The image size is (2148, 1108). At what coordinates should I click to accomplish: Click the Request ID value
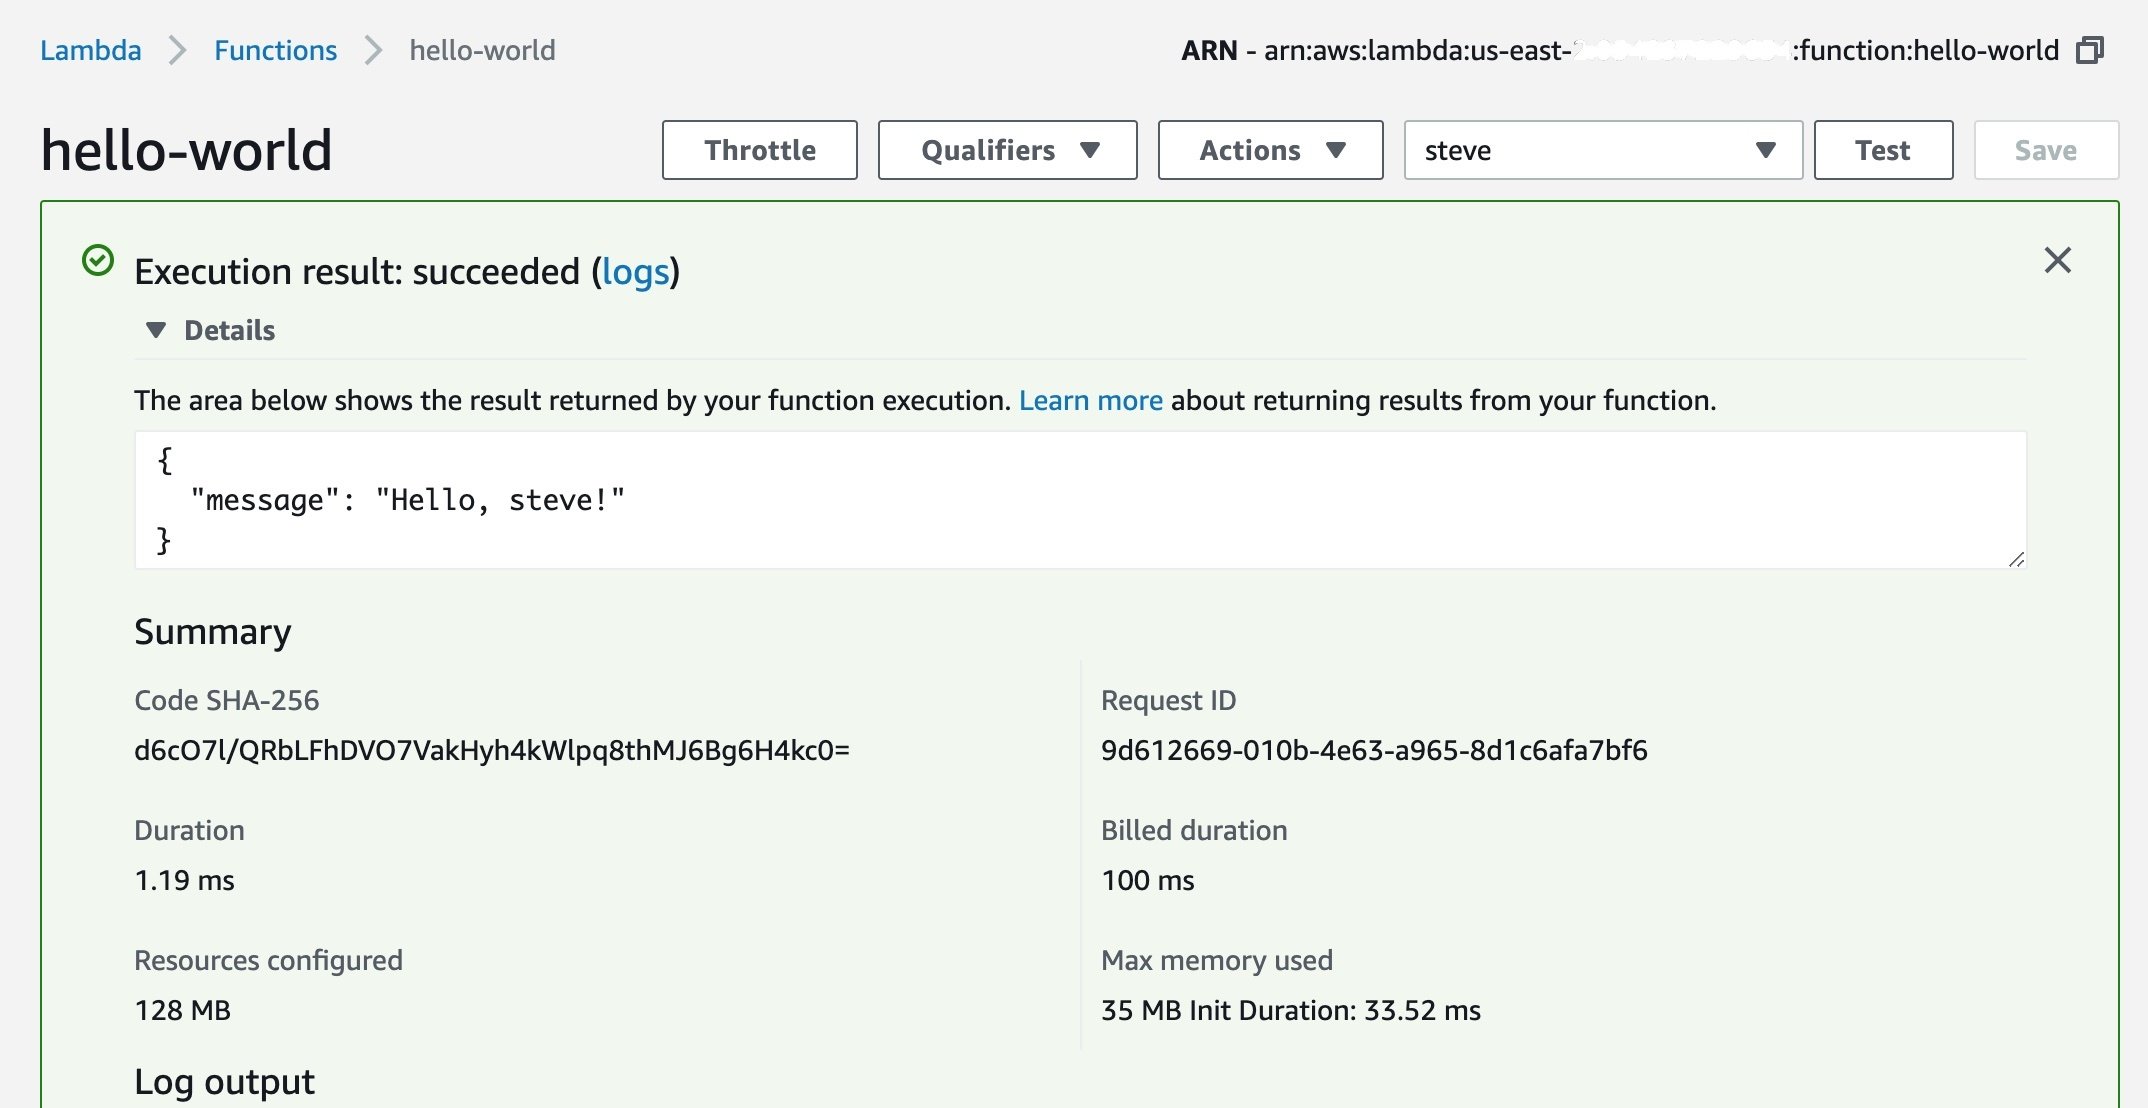(x=1373, y=750)
